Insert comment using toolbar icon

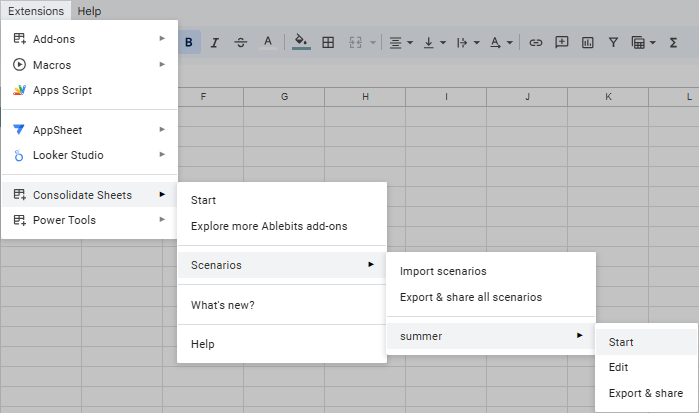point(562,42)
